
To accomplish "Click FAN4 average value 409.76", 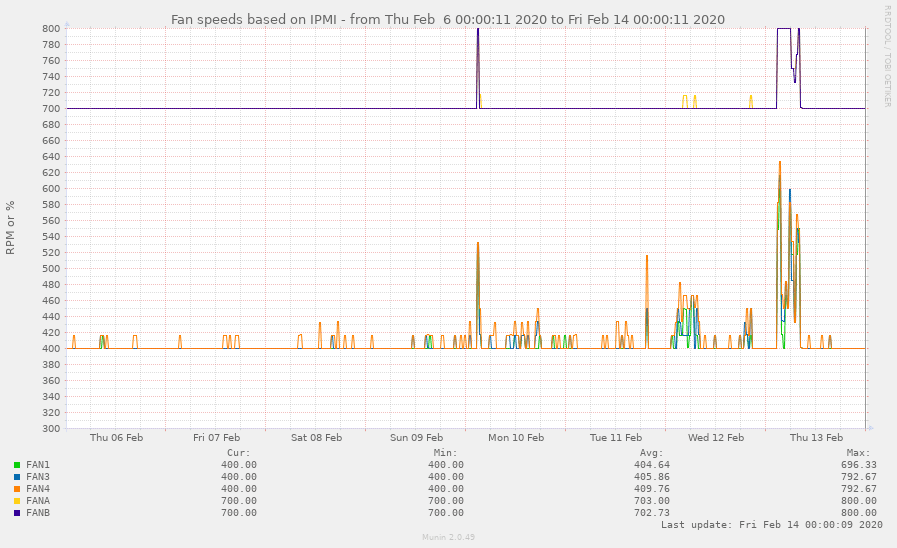I will click(x=652, y=489).
